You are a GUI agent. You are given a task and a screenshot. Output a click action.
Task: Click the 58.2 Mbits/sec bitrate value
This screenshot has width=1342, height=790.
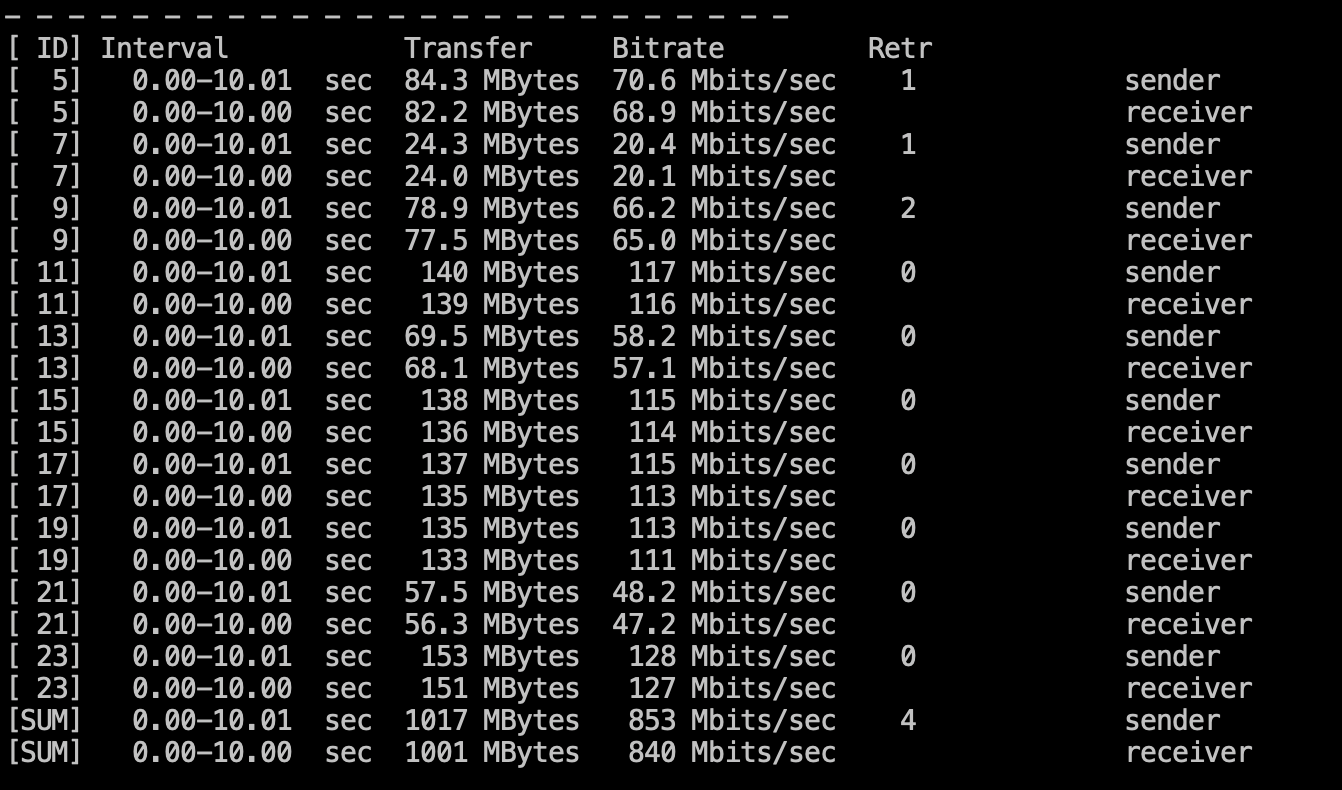coord(723,336)
